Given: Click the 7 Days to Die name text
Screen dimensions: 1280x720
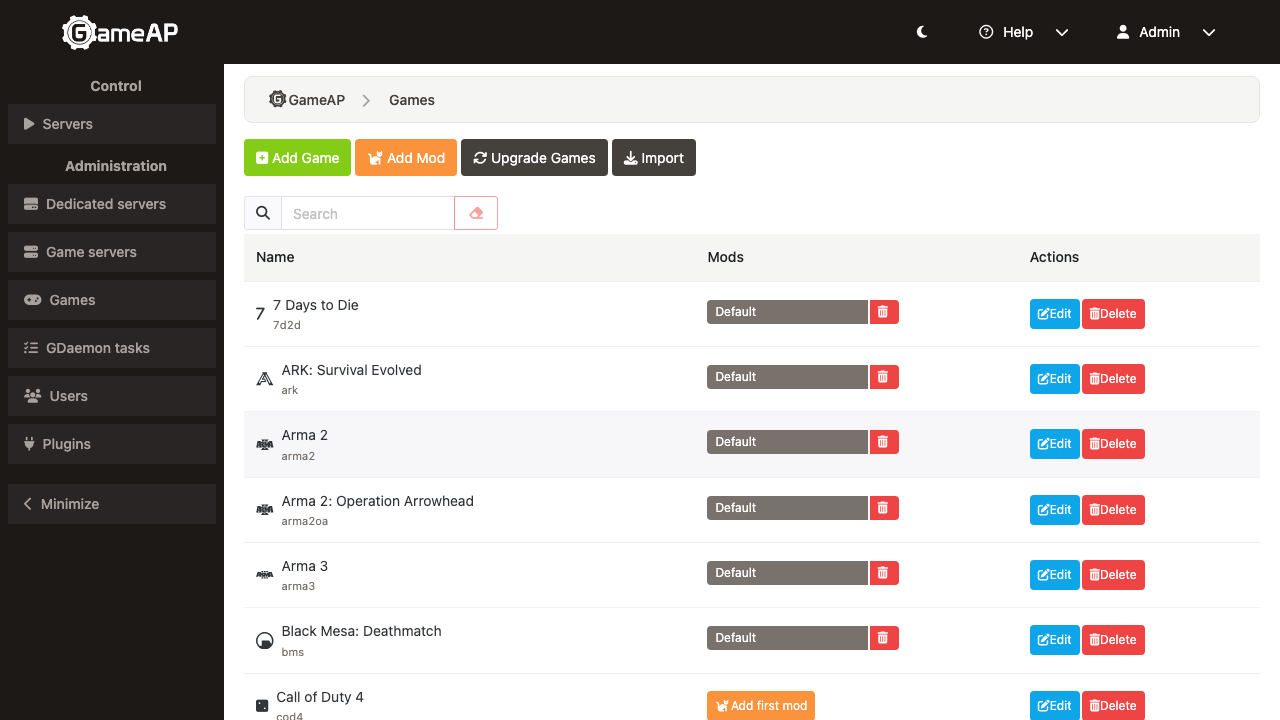Looking at the screenshot, I should coord(315,305).
